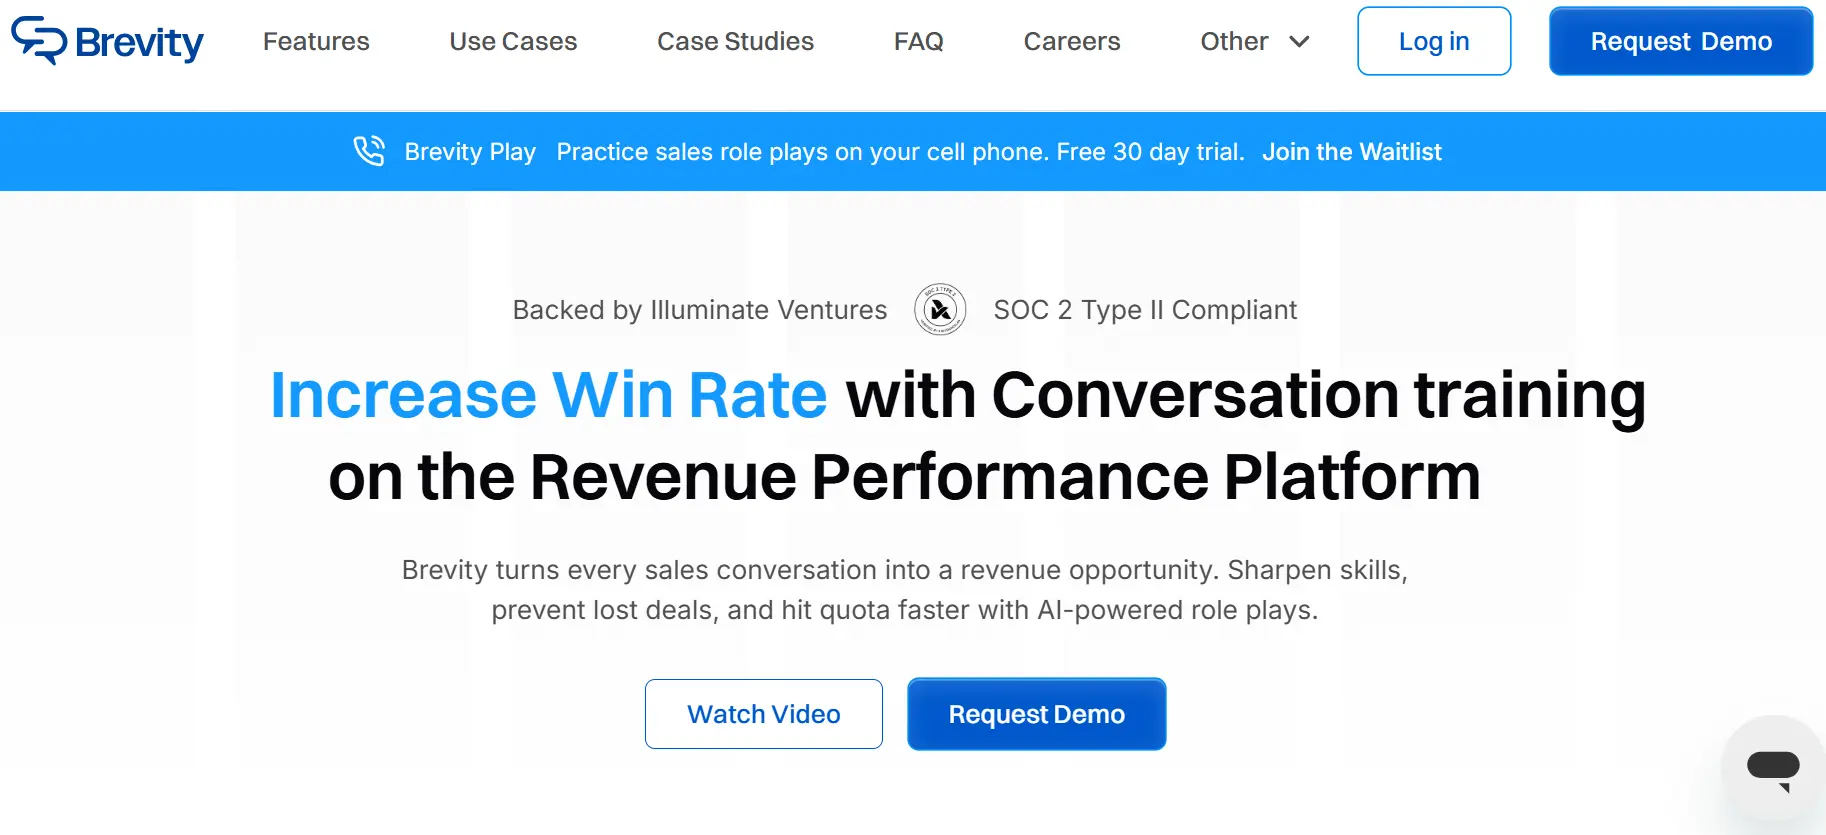Click the SOC 2 circular badge icon
Viewport: 1826px width, 835px height.
coord(940,310)
